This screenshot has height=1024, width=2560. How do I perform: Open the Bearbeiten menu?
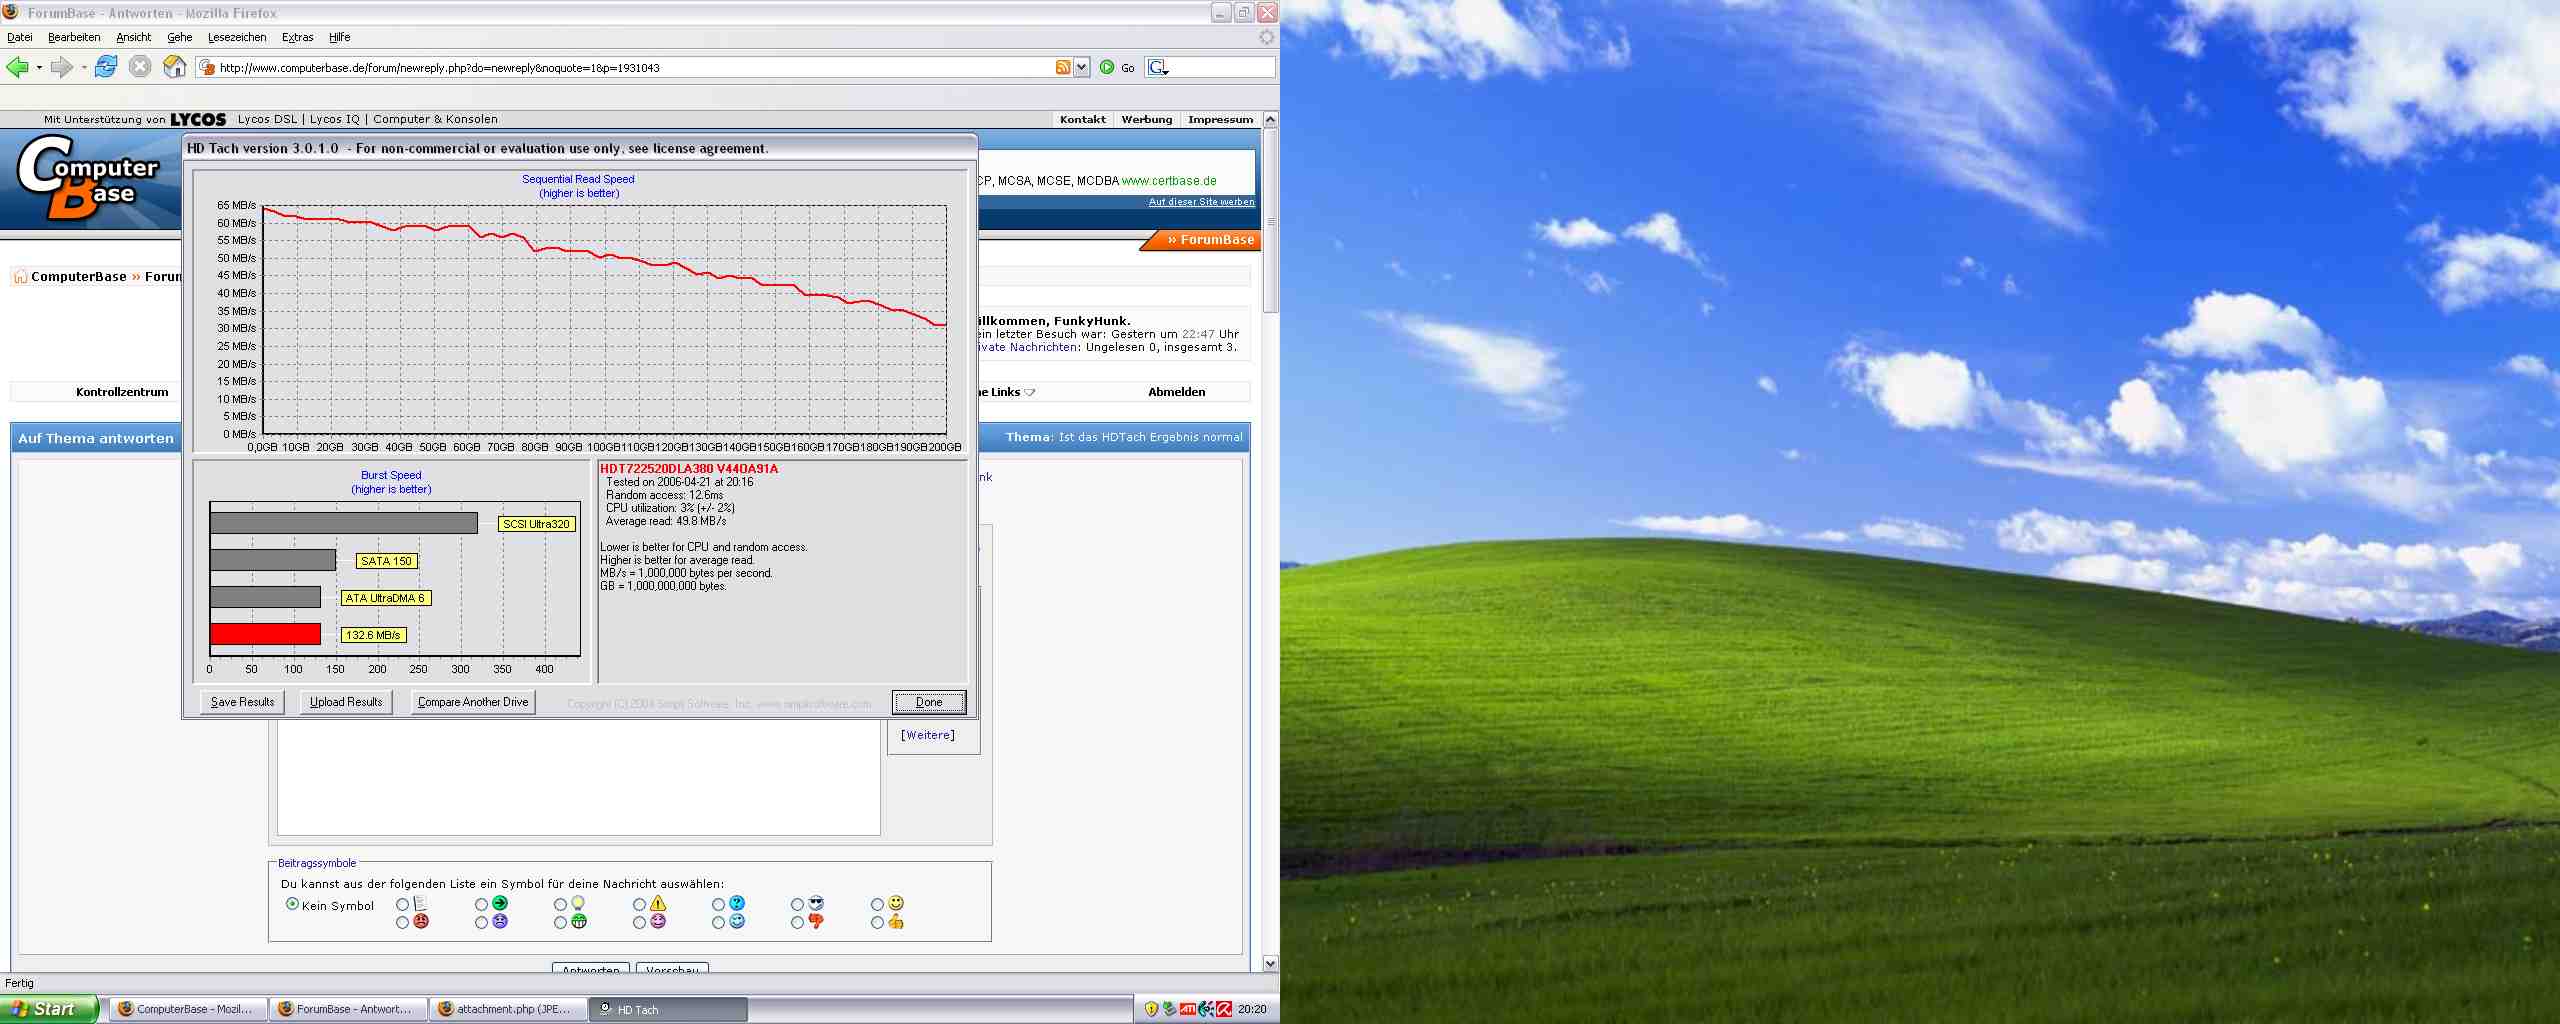point(74,37)
